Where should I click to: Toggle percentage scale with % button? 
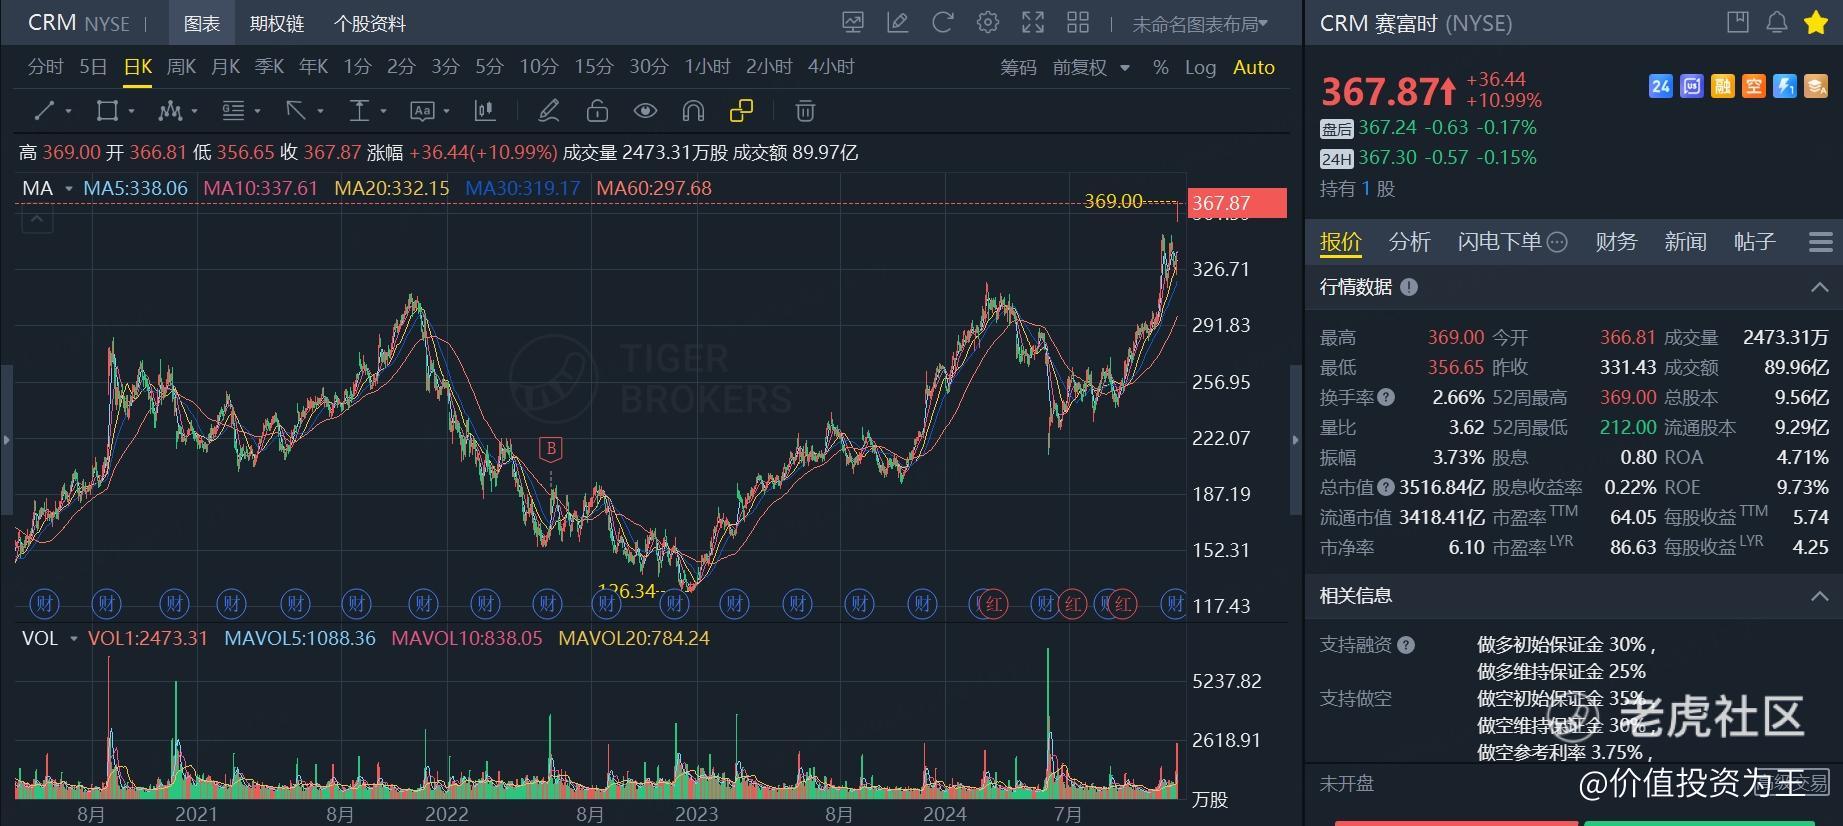pos(1160,67)
